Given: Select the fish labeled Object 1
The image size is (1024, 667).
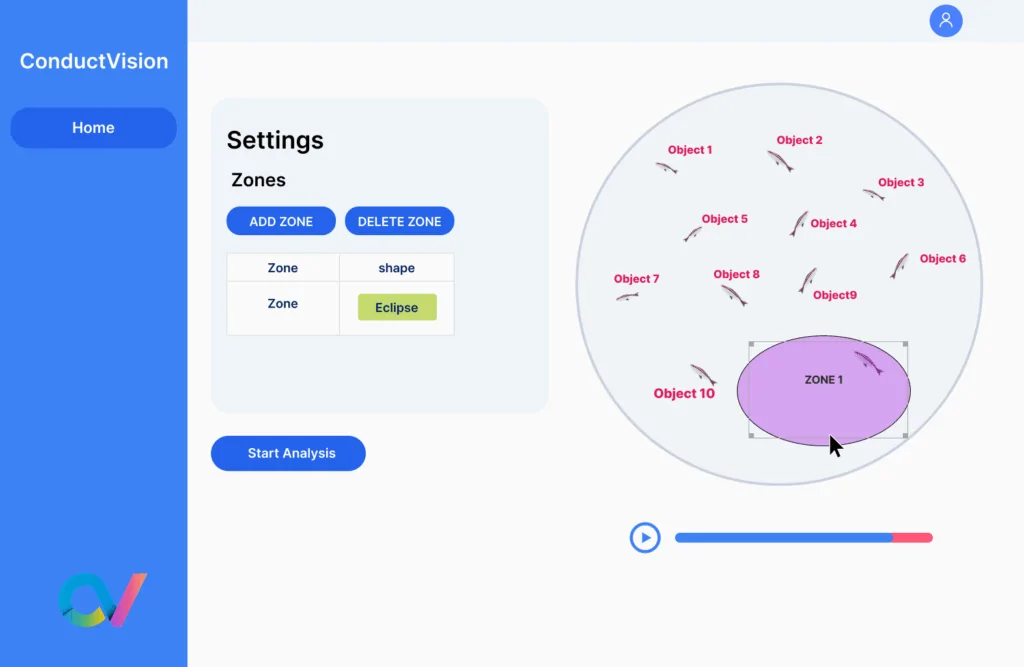Looking at the screenshot, I should [667, 167].
